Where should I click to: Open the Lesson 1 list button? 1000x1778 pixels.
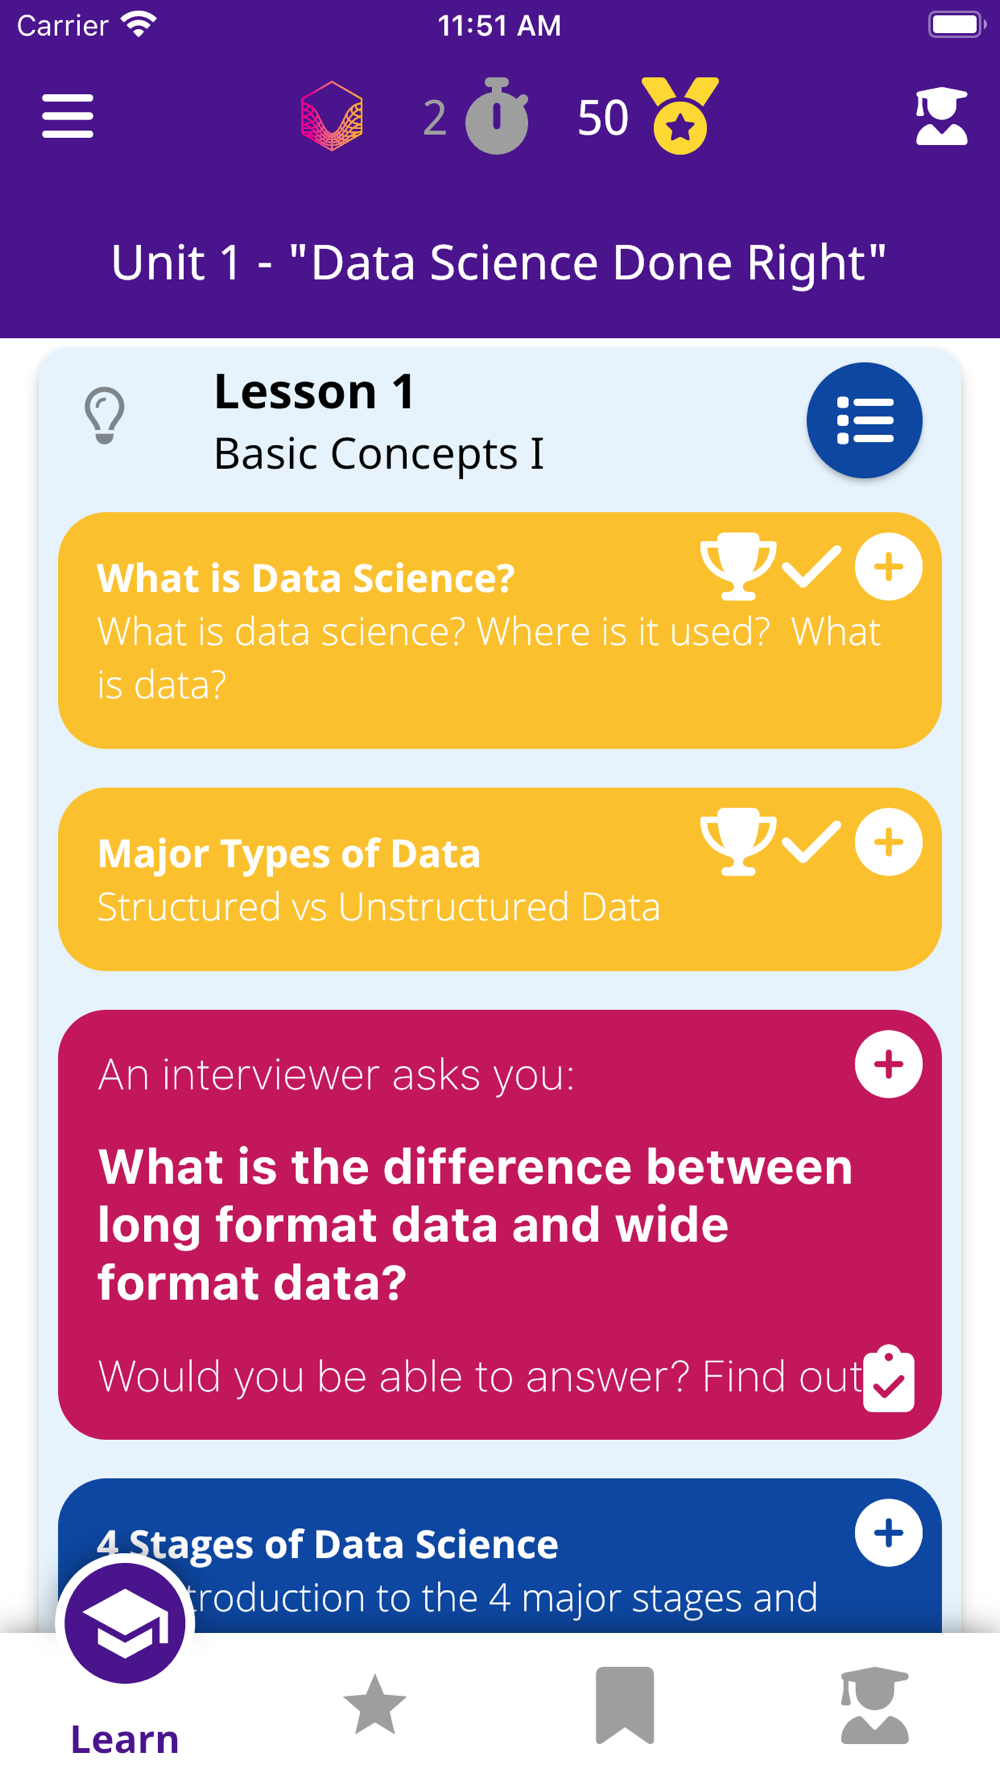tap(865, 420)
